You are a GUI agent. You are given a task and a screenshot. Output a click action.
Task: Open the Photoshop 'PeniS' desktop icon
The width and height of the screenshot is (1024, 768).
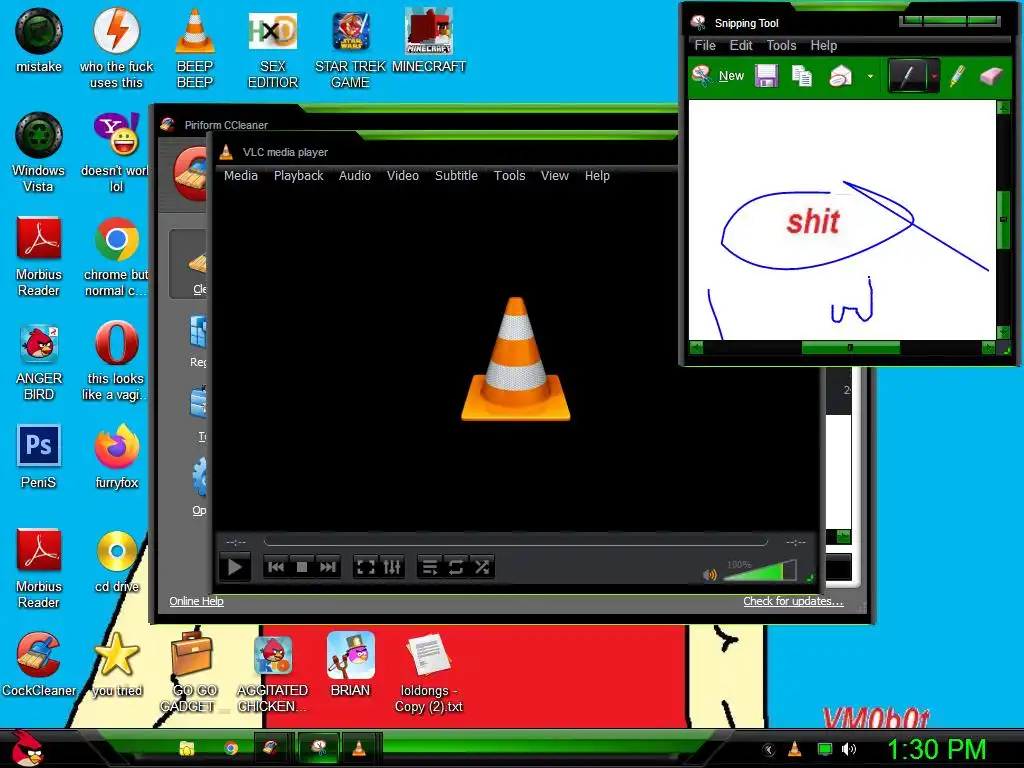[x=39, y=456]
